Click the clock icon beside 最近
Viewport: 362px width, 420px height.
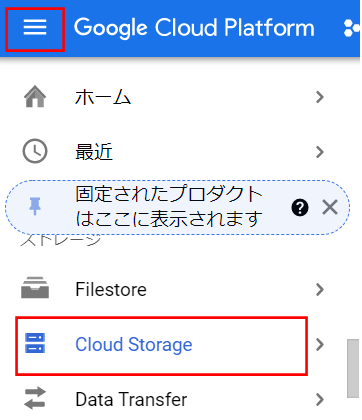click(x=35, y=151)
